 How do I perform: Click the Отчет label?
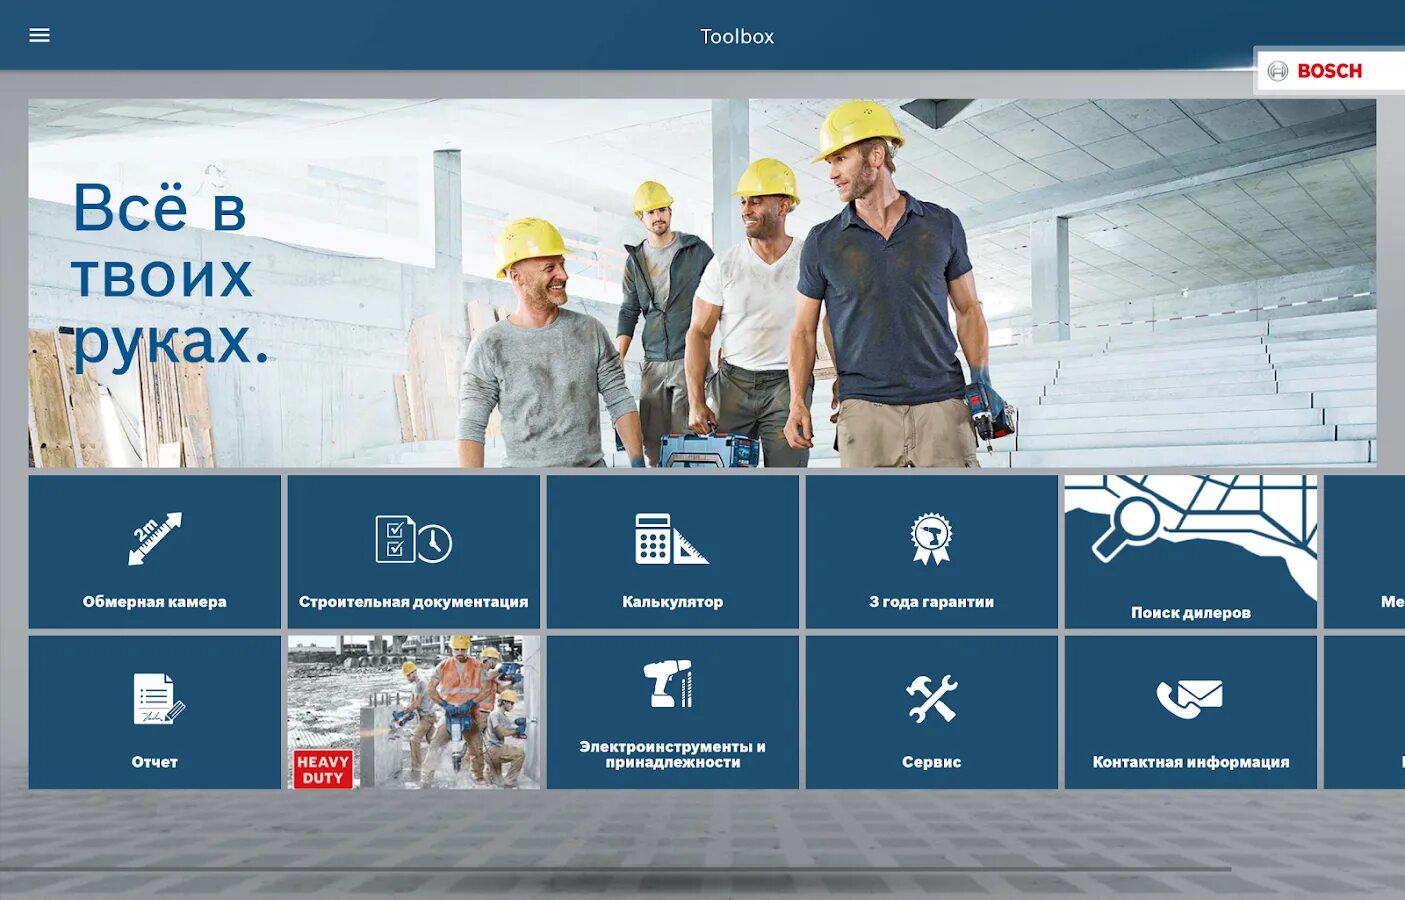coord(155,762)
